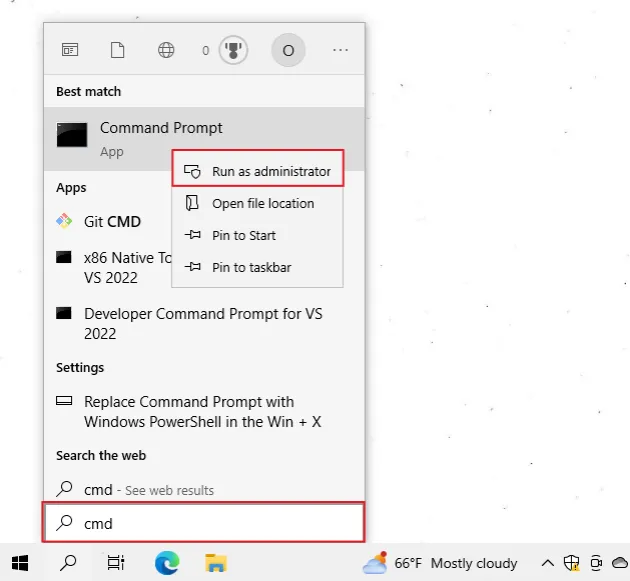
Task: Launch Microsoft Edge from taskbar
Action: [167, 563]
